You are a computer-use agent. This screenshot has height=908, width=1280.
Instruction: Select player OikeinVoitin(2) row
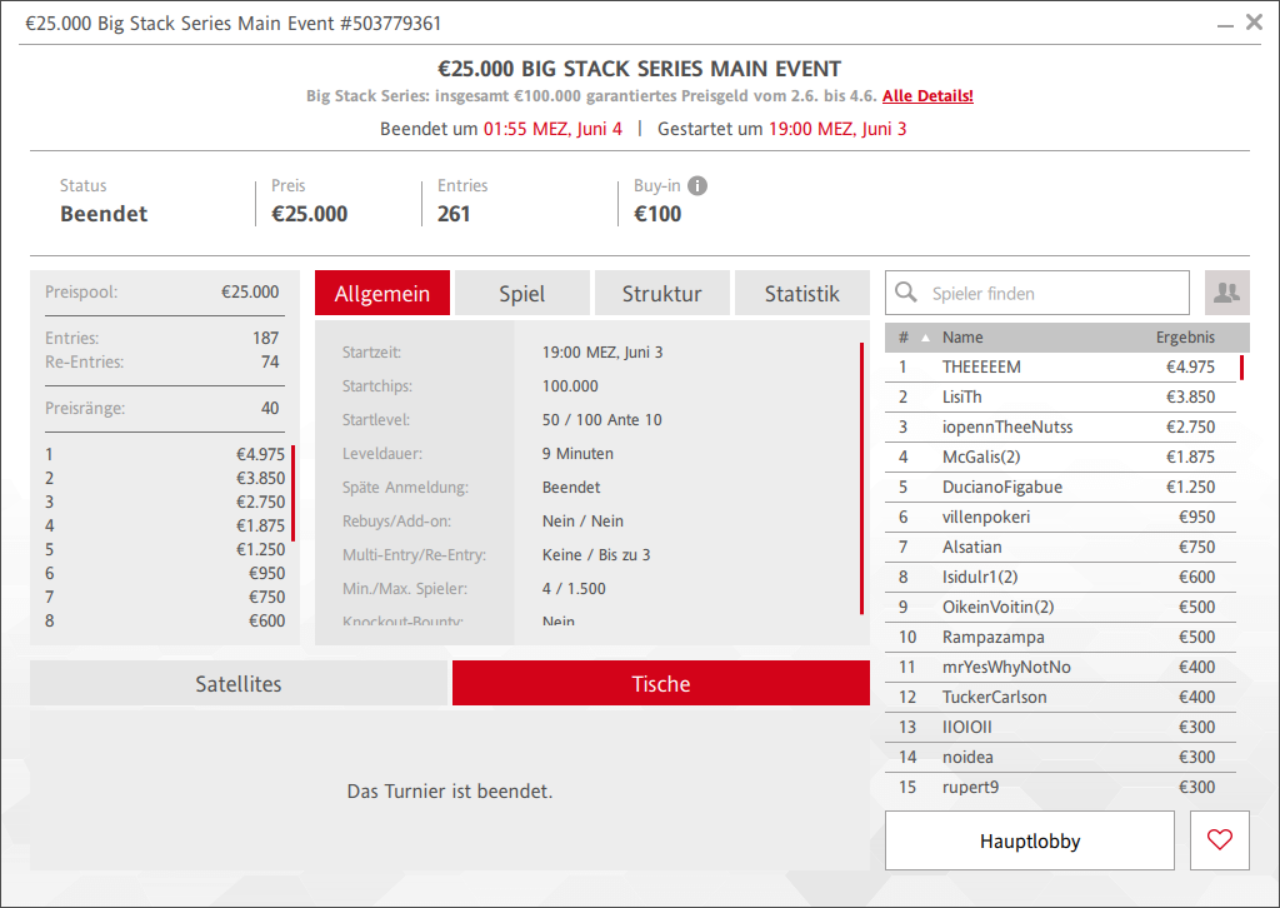click(1060, 607)
